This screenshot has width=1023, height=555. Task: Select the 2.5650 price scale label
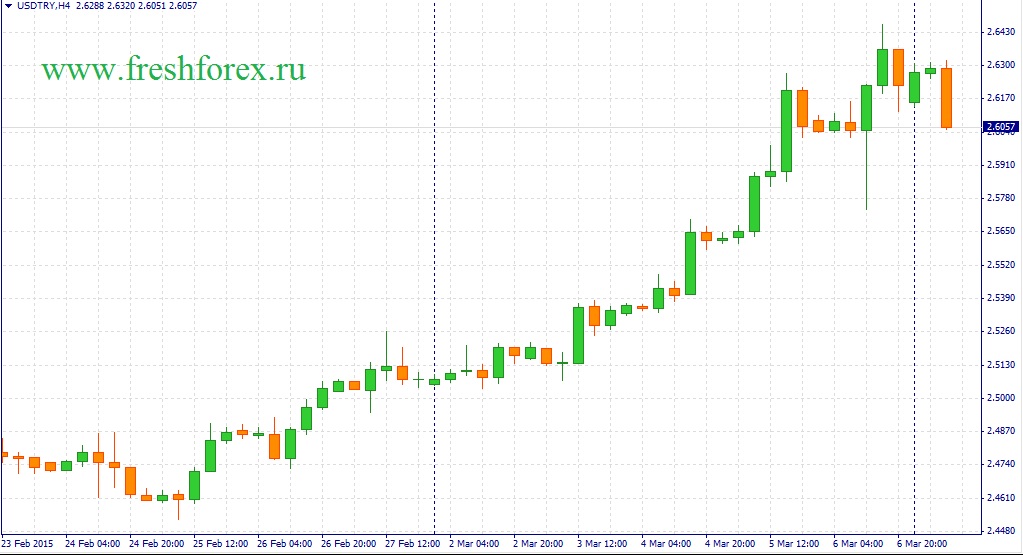pyautogui.click(x=1000, y=231)
